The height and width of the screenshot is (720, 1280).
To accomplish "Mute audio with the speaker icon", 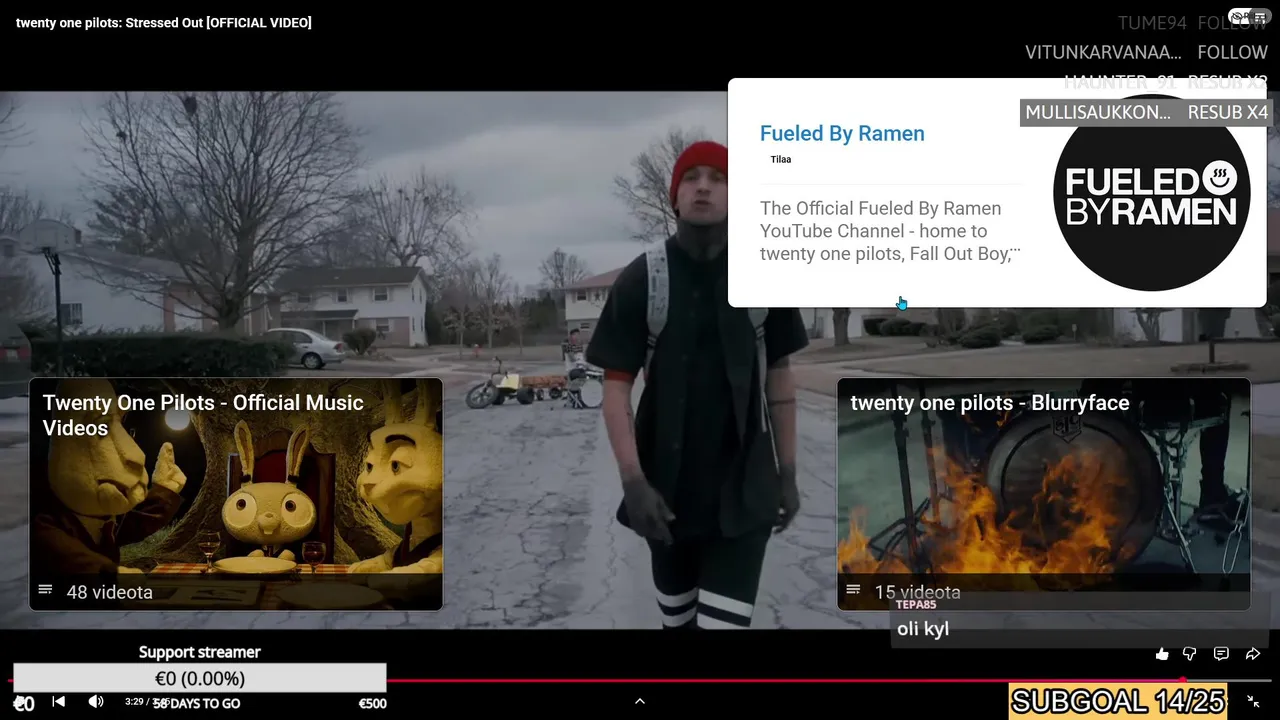I will tap(96, 702).
